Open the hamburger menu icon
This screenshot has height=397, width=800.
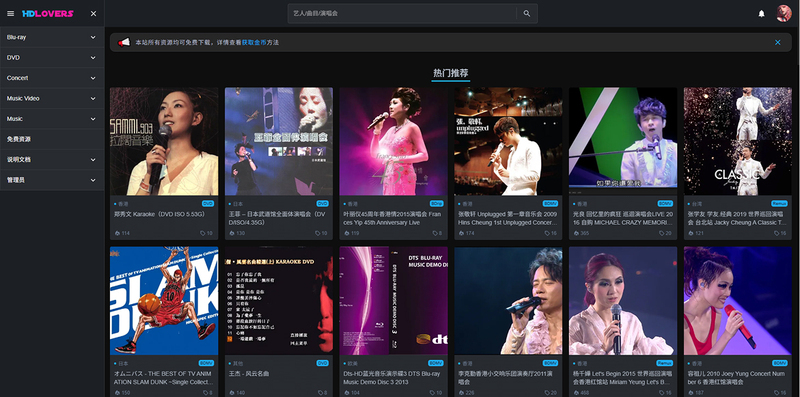[10, 14]
